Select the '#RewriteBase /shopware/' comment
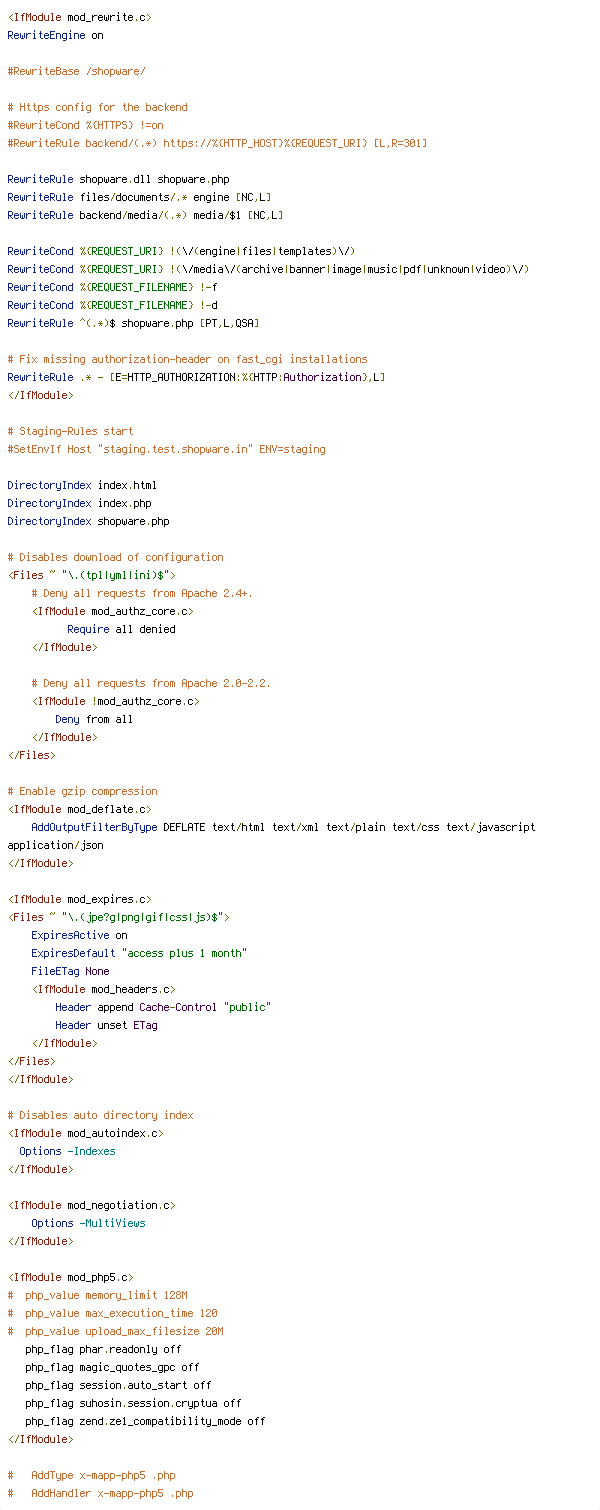 76,71
